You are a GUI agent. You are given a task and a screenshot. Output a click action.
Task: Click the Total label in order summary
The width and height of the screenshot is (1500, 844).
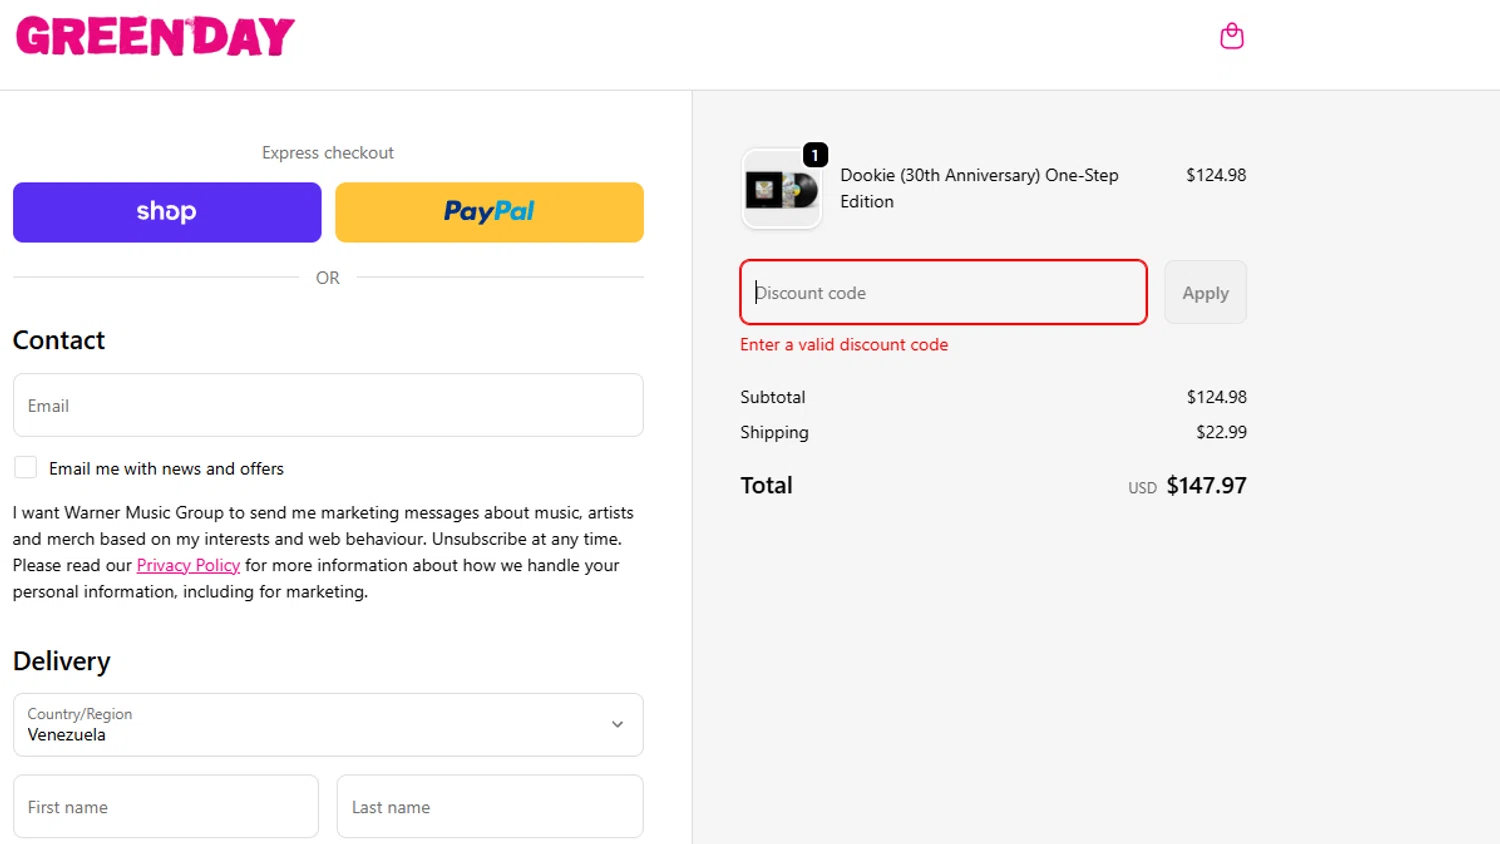(766, 485)
